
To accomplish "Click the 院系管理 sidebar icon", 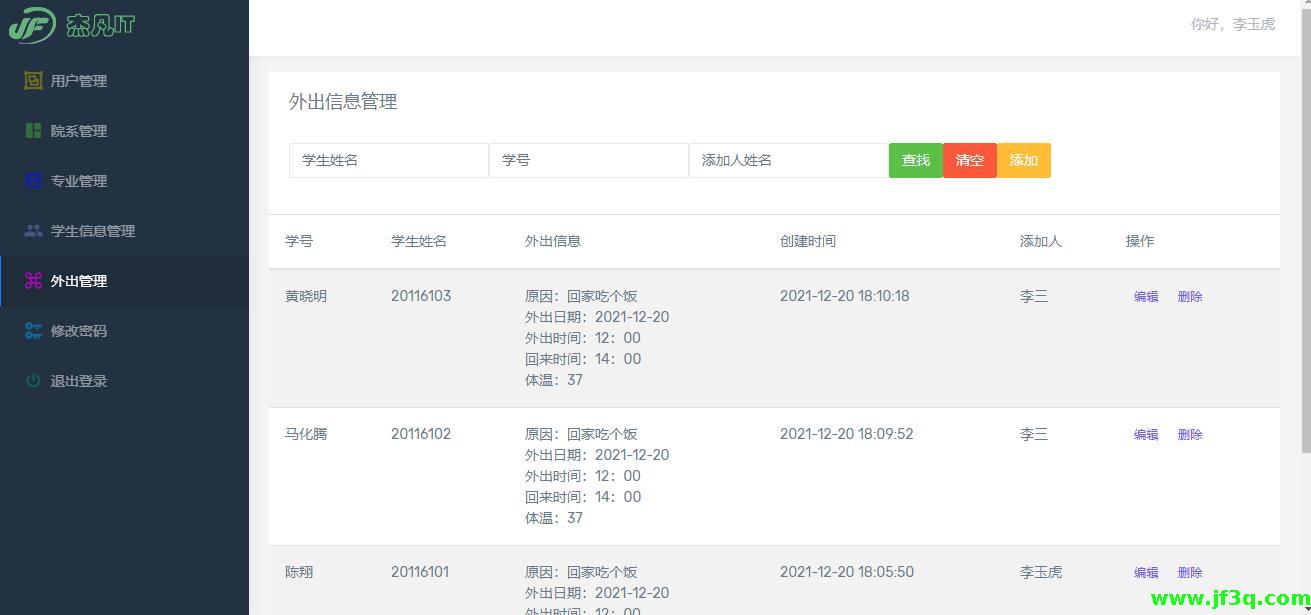I will pyautogui.click(x=33, y=131).
